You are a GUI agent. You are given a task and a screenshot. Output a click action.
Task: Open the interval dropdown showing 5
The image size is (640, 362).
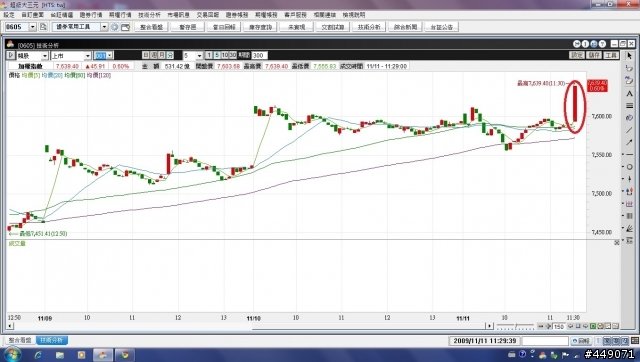click(199, 56)
